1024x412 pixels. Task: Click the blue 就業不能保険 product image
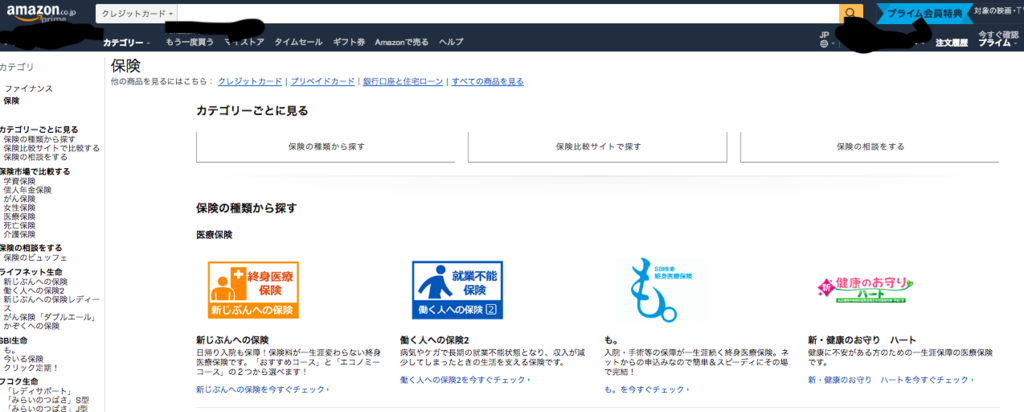click(x=457, y=290)
